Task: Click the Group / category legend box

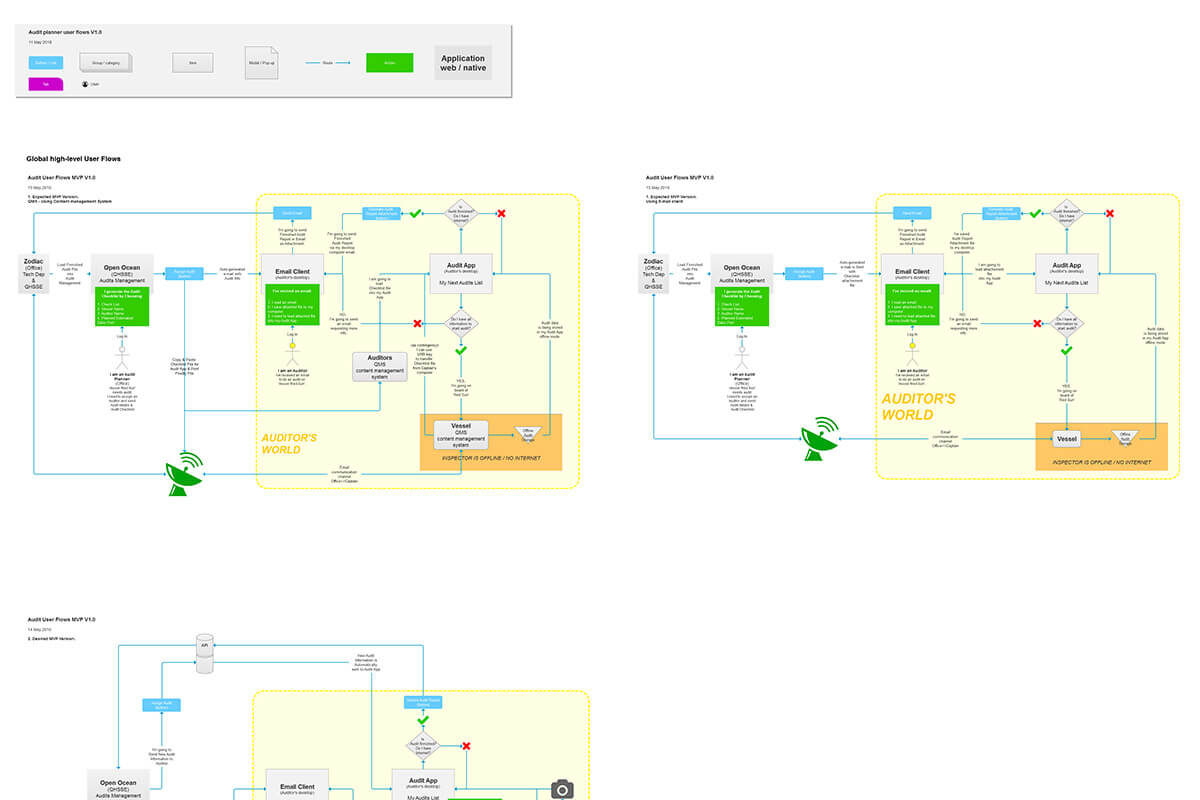Action: tap(105, 63)
